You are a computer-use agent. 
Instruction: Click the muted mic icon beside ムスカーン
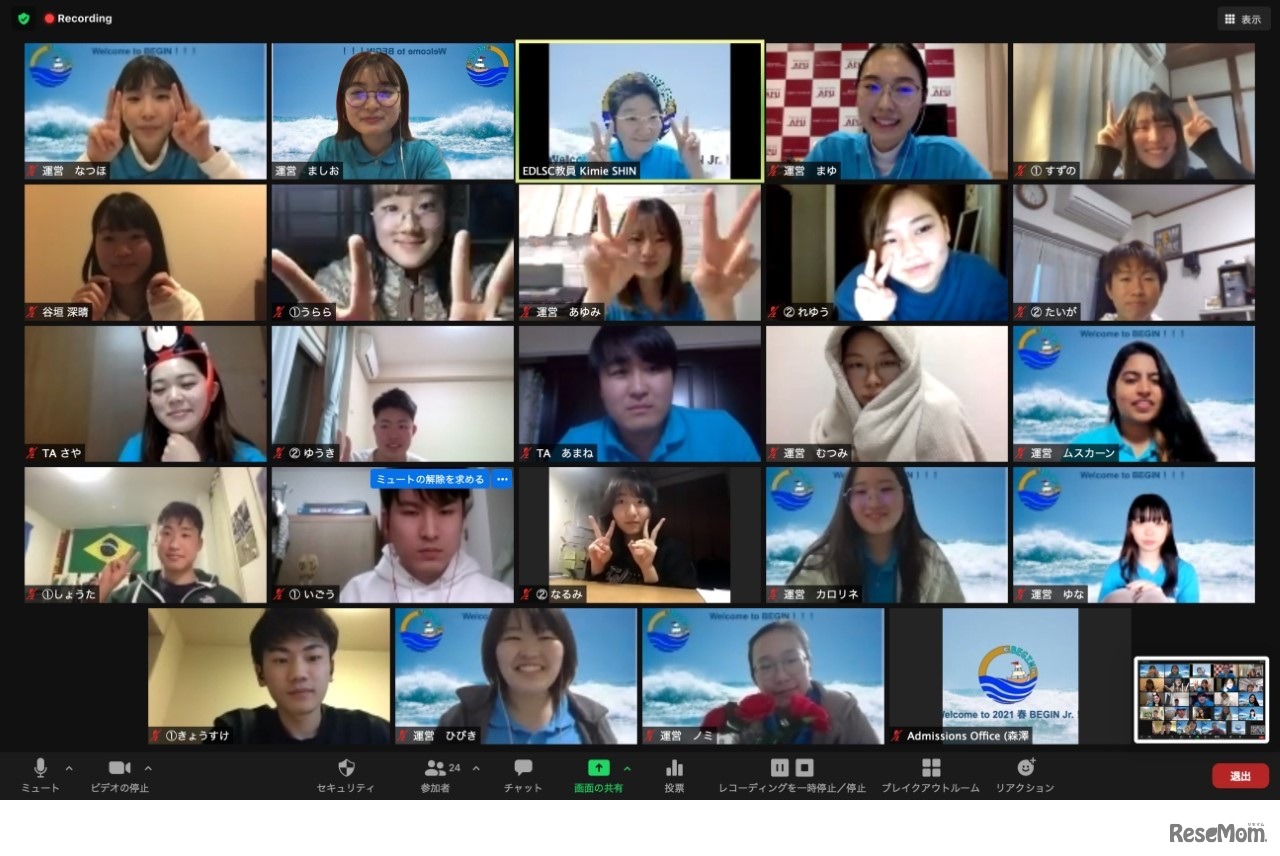(x=1020, y=453)
